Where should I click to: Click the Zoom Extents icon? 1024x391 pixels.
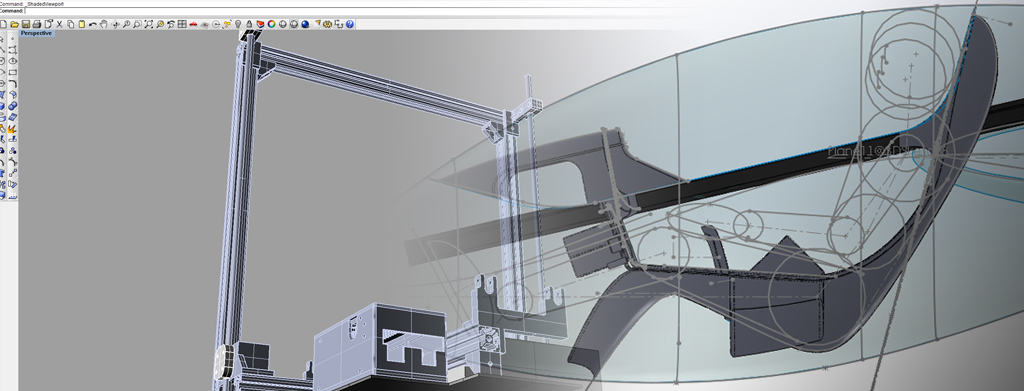(148, 24)
